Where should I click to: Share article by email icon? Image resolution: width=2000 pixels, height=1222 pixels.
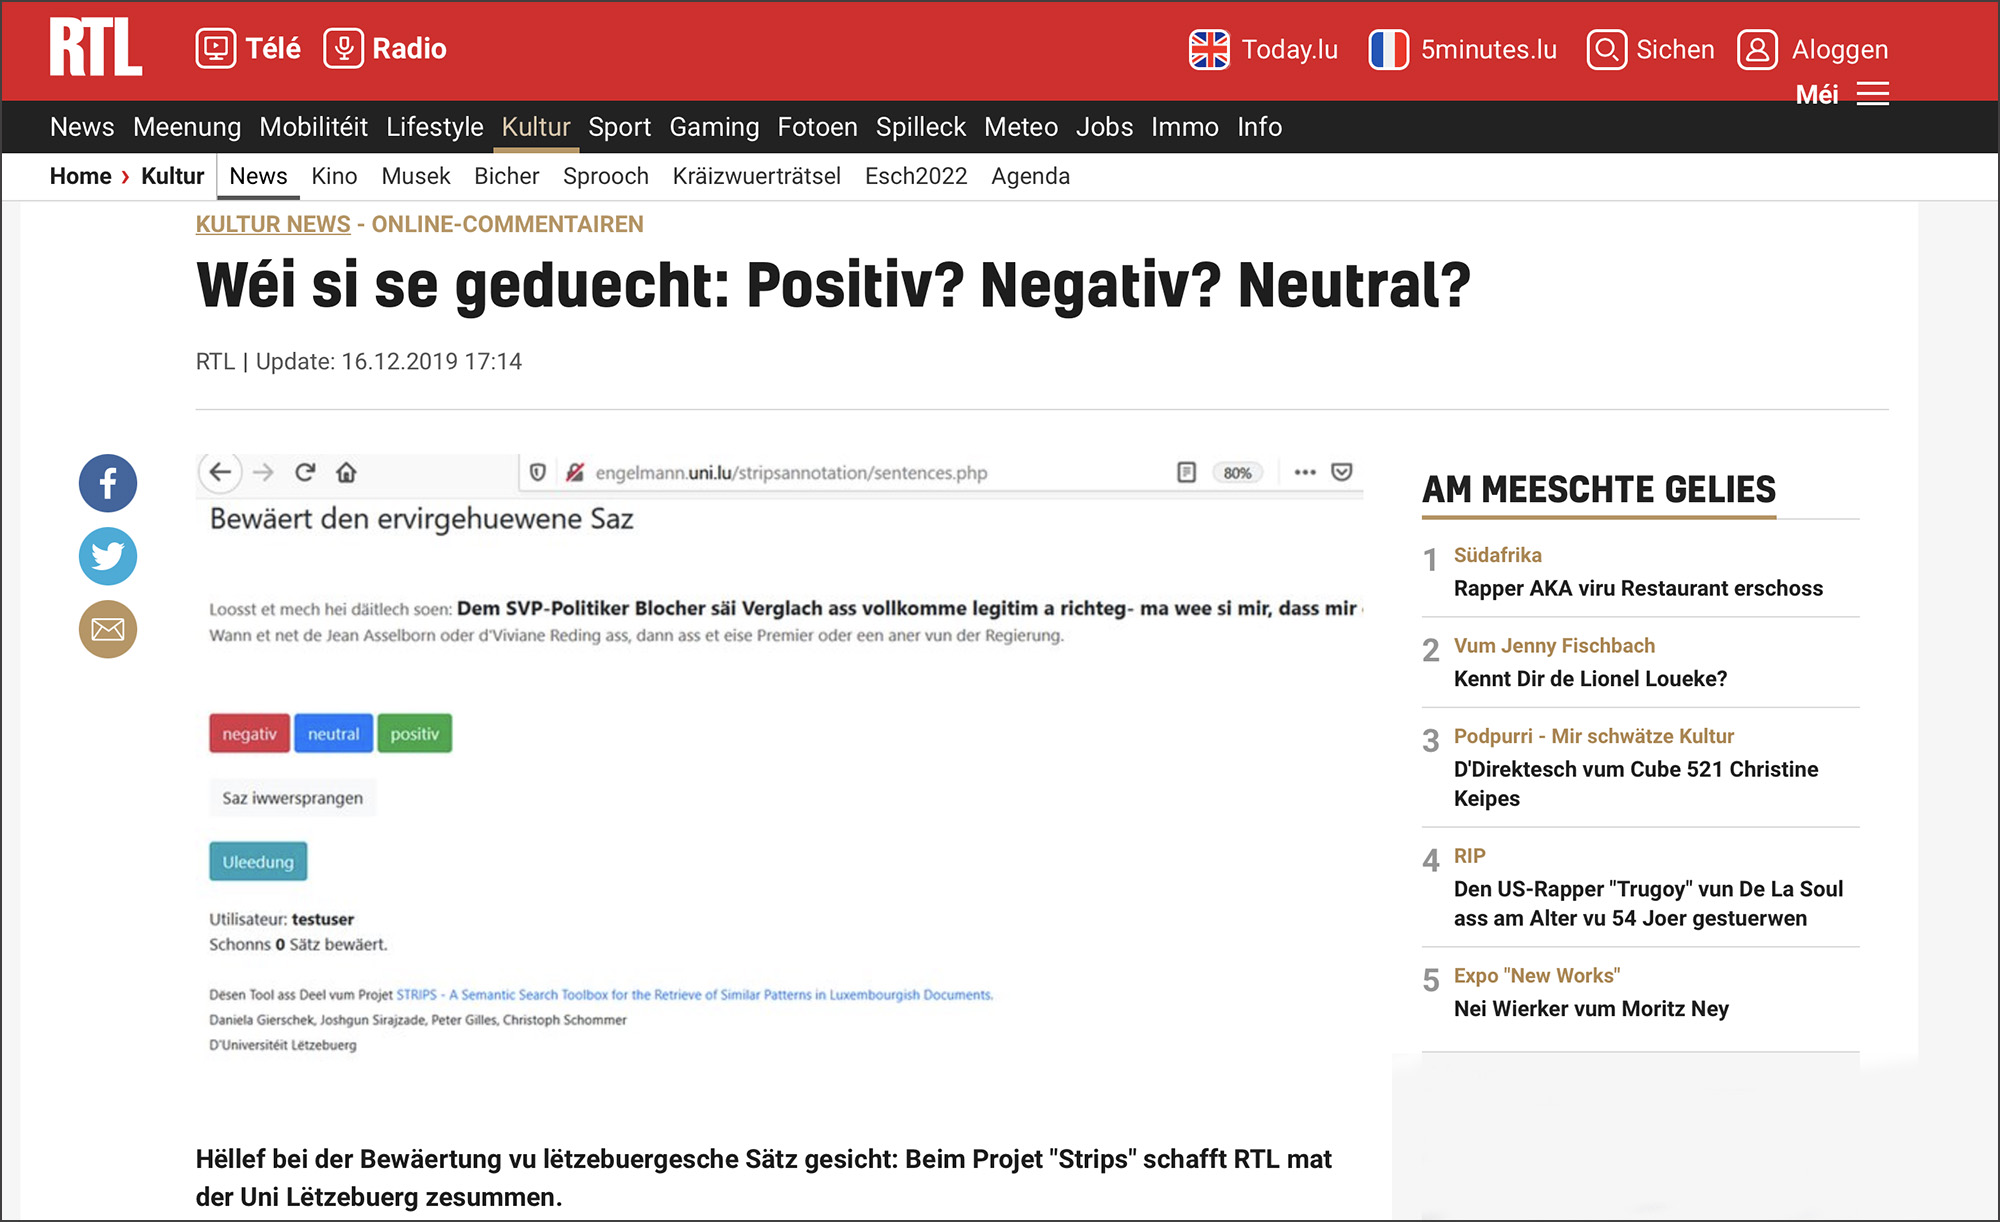[x=108, y=629]
